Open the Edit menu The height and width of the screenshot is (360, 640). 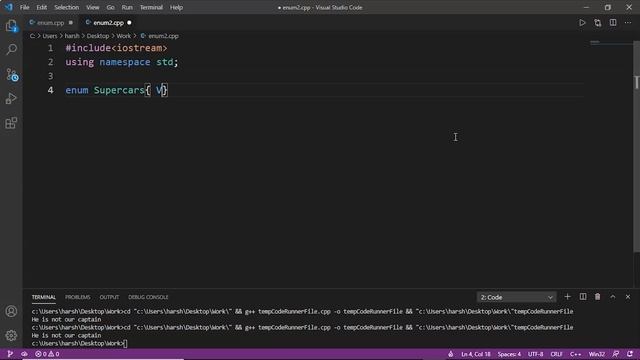click(42, 7)
